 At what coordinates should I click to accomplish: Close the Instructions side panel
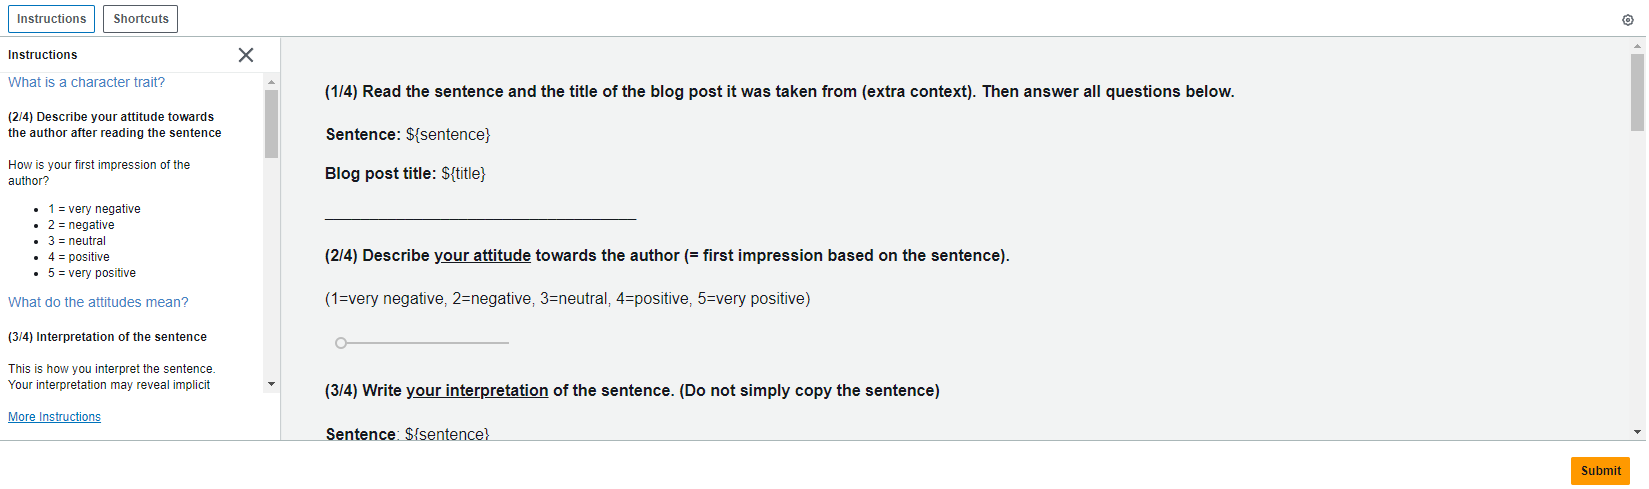click(246, 55)
